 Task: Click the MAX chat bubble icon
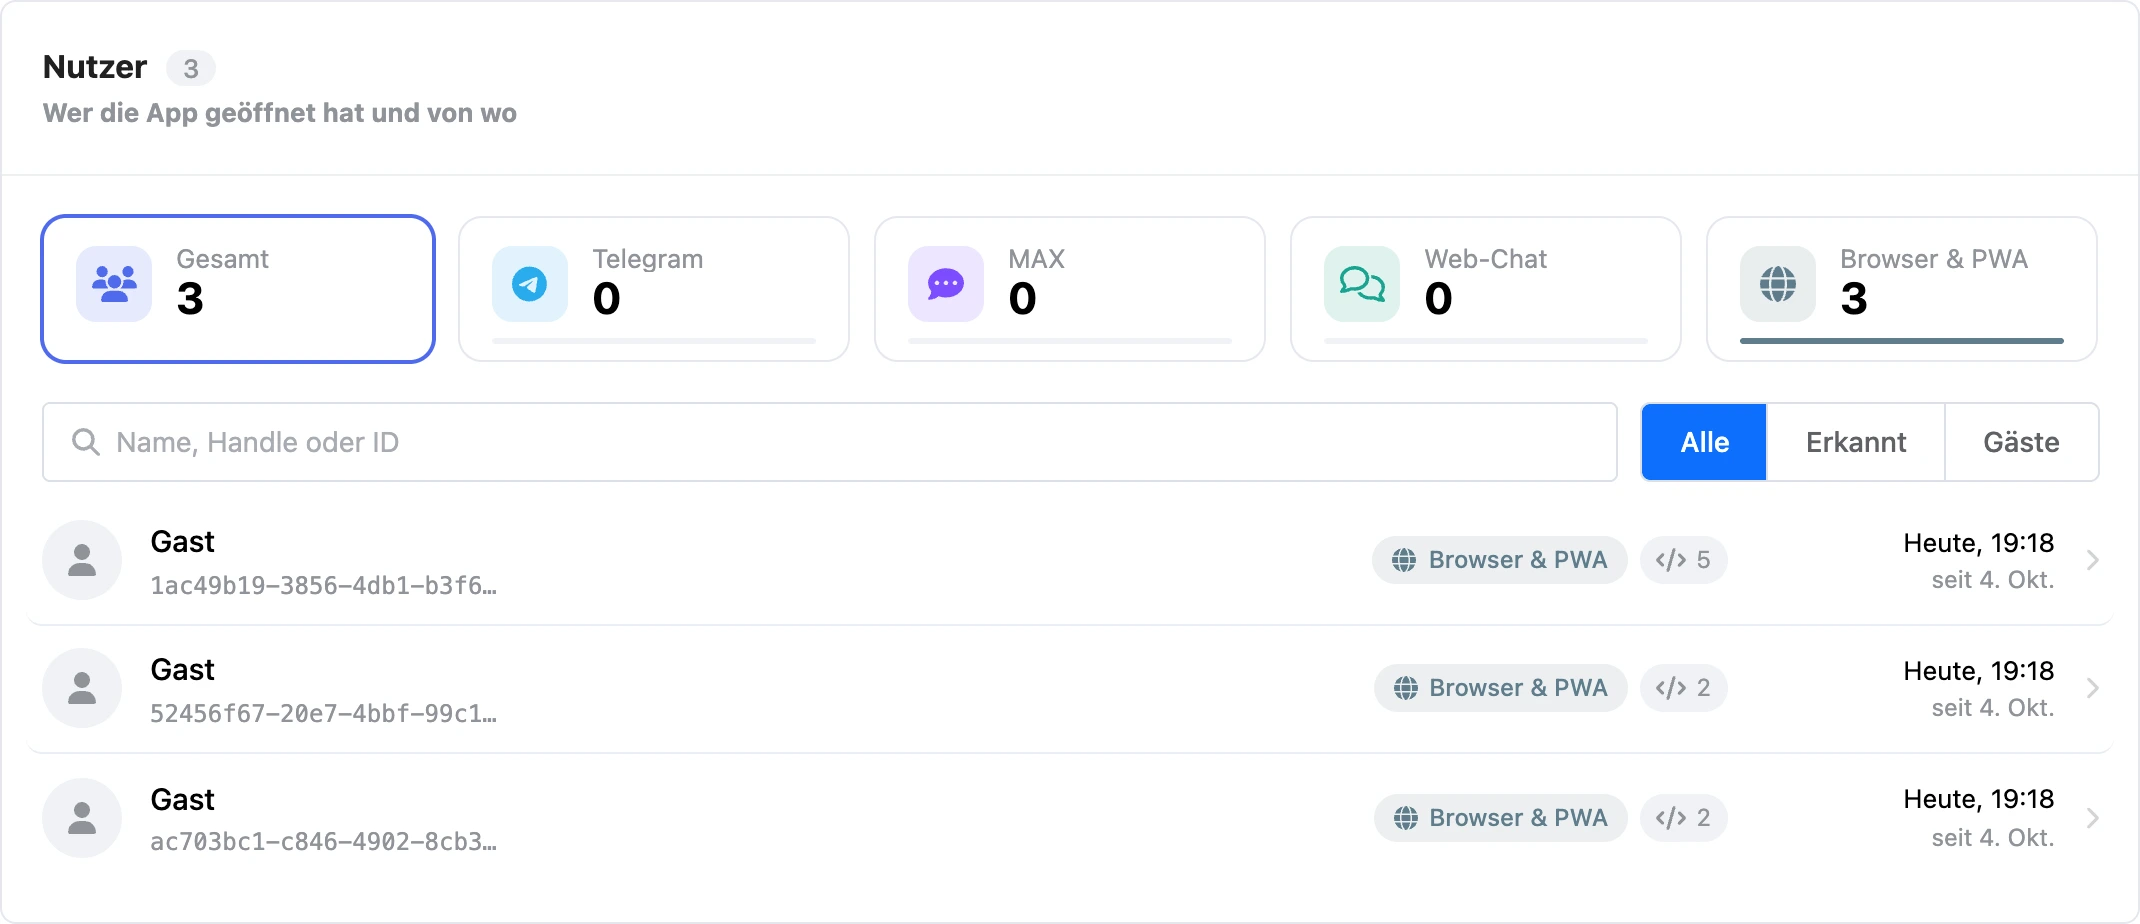click(x=946, y=284)
